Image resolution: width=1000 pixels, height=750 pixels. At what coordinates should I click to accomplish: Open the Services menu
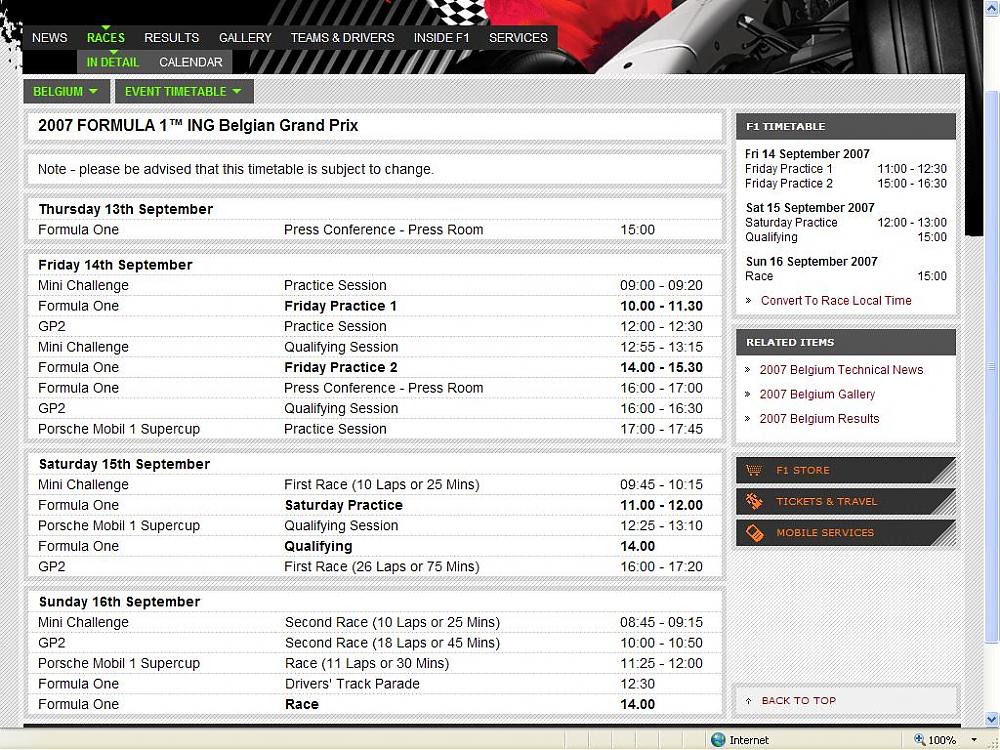tap(518, 38)
